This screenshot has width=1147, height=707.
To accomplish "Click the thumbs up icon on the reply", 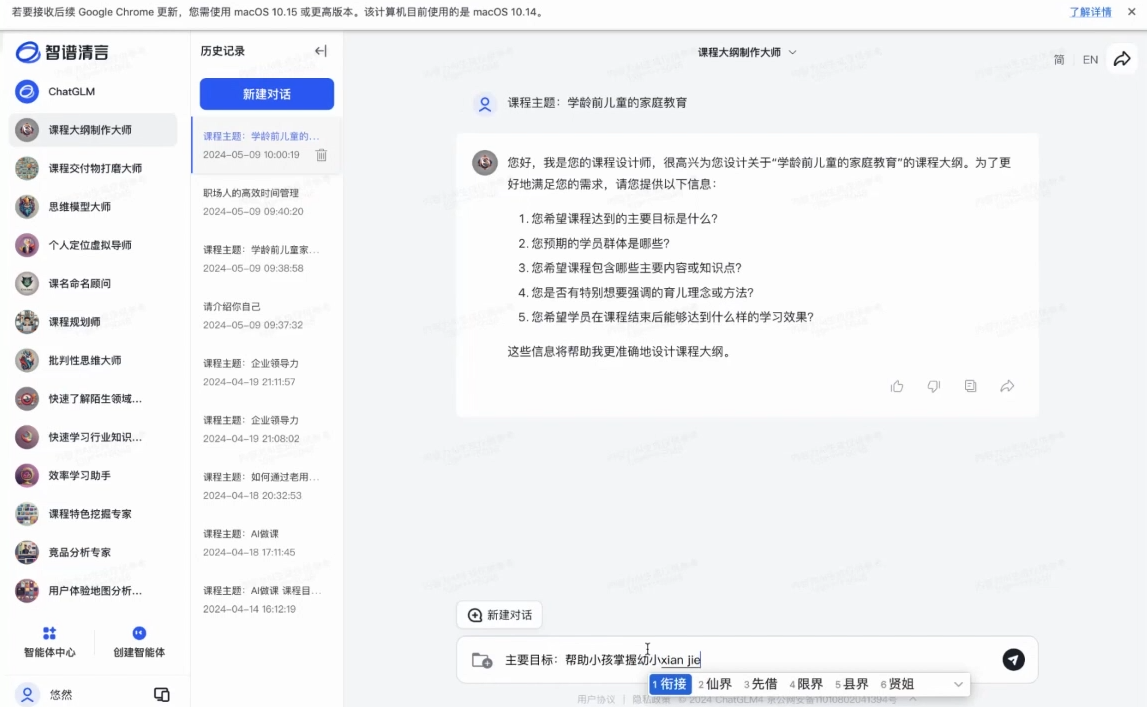I will (x=897, y=386).
